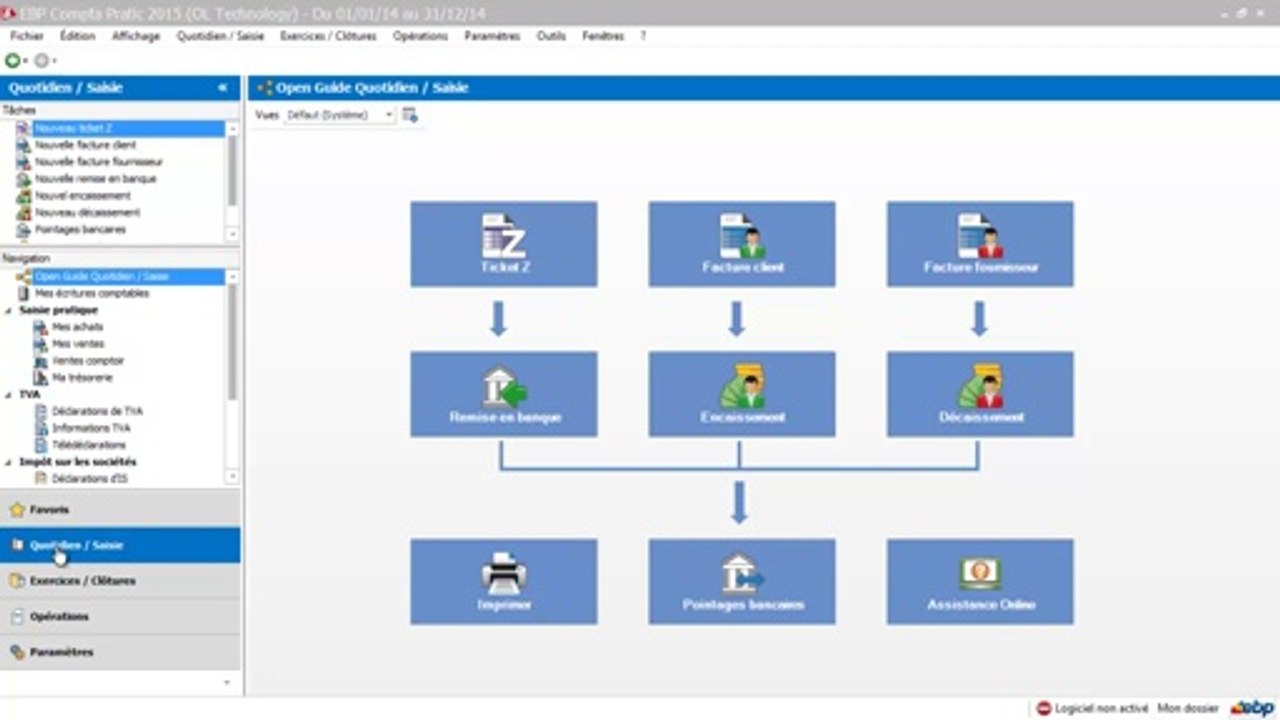Collapse the TVA tree group
This screenshot has width=1280, height=720.
coord(9,394)
